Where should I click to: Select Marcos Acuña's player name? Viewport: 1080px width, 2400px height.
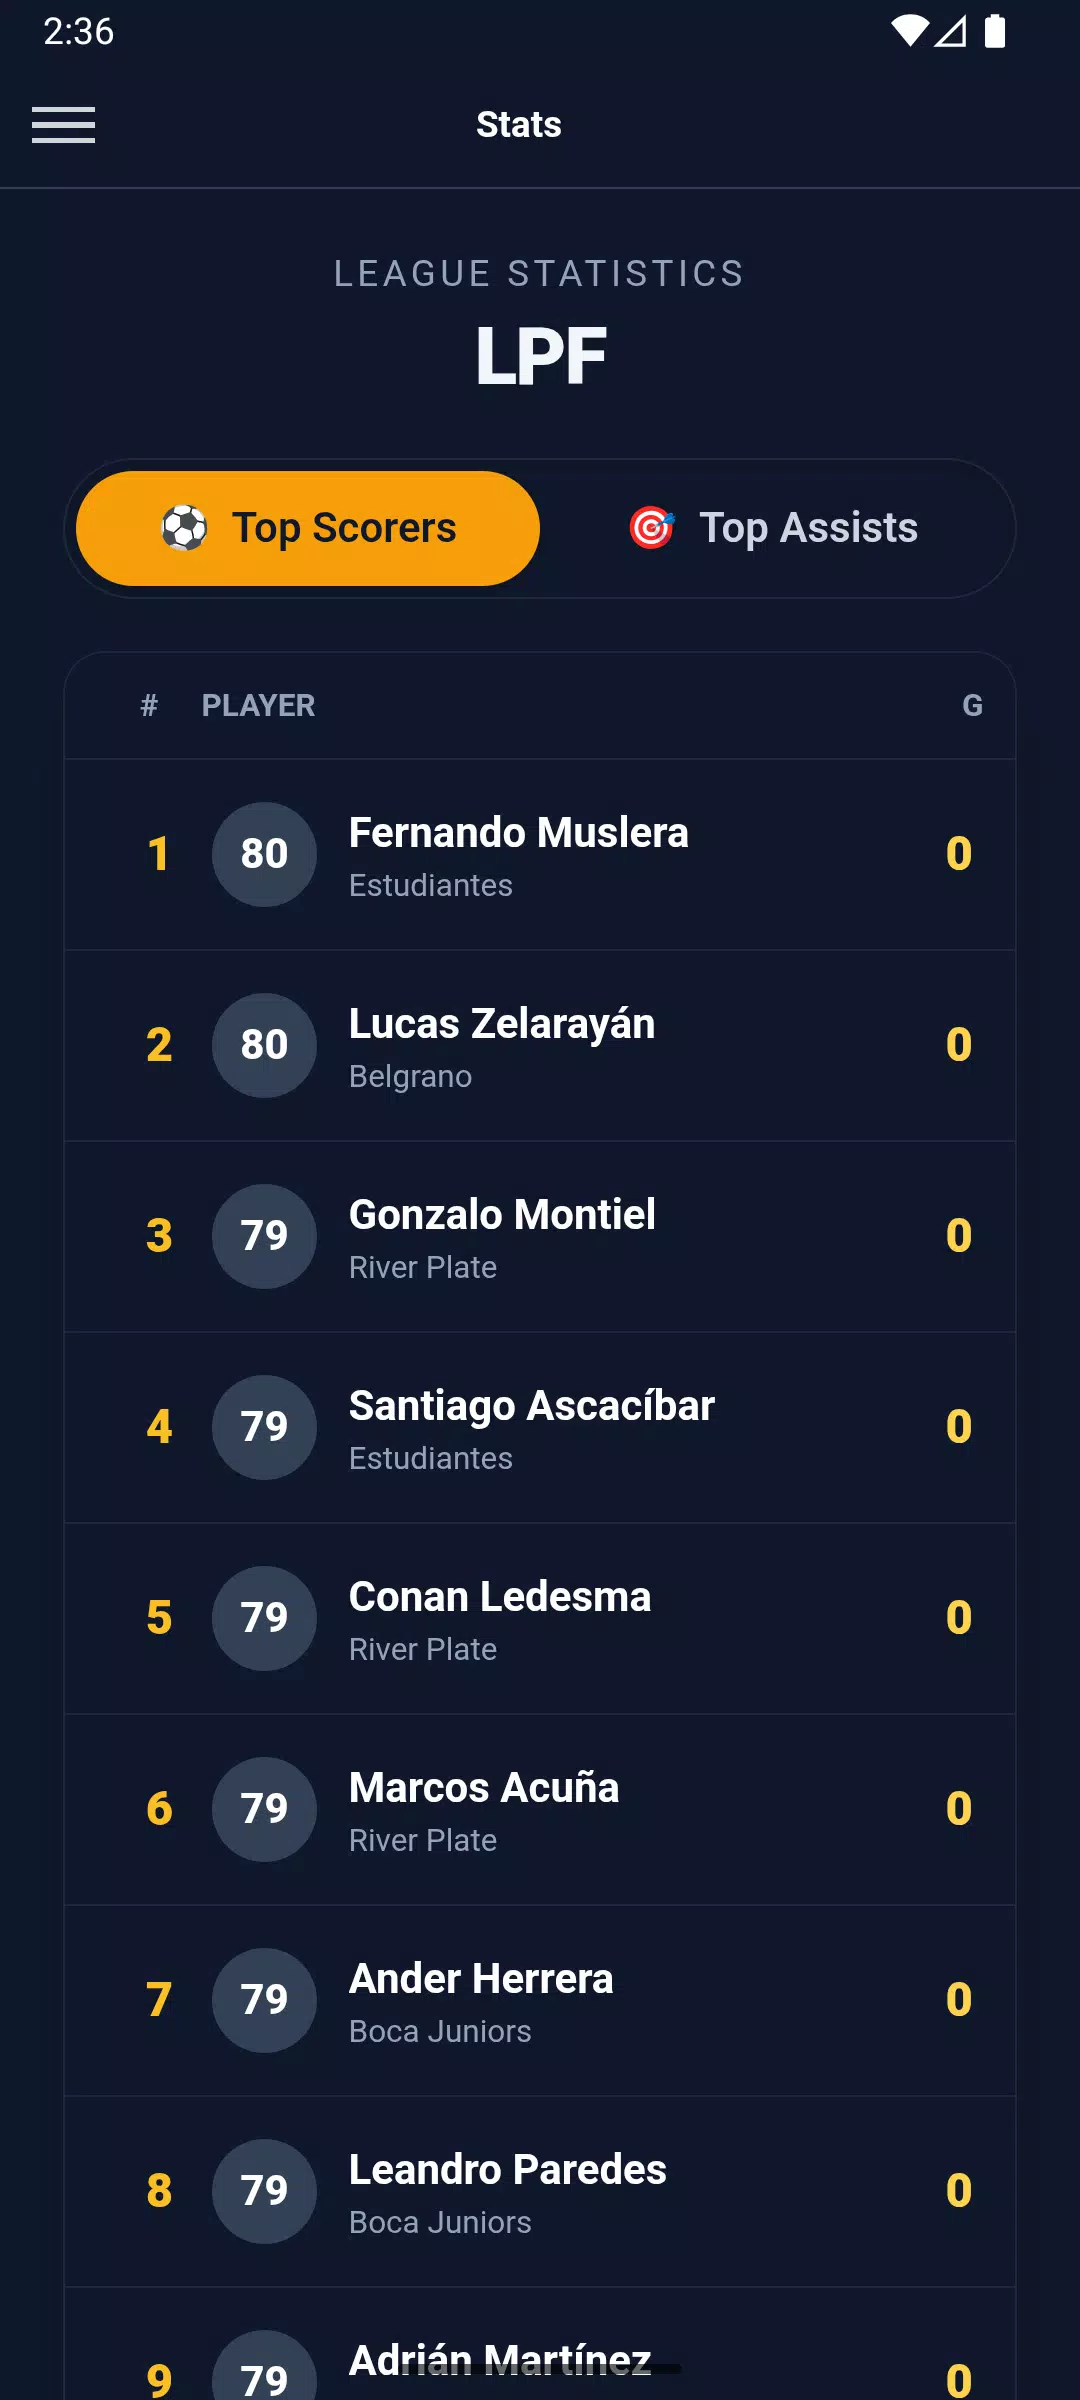tap(484, 1788)
